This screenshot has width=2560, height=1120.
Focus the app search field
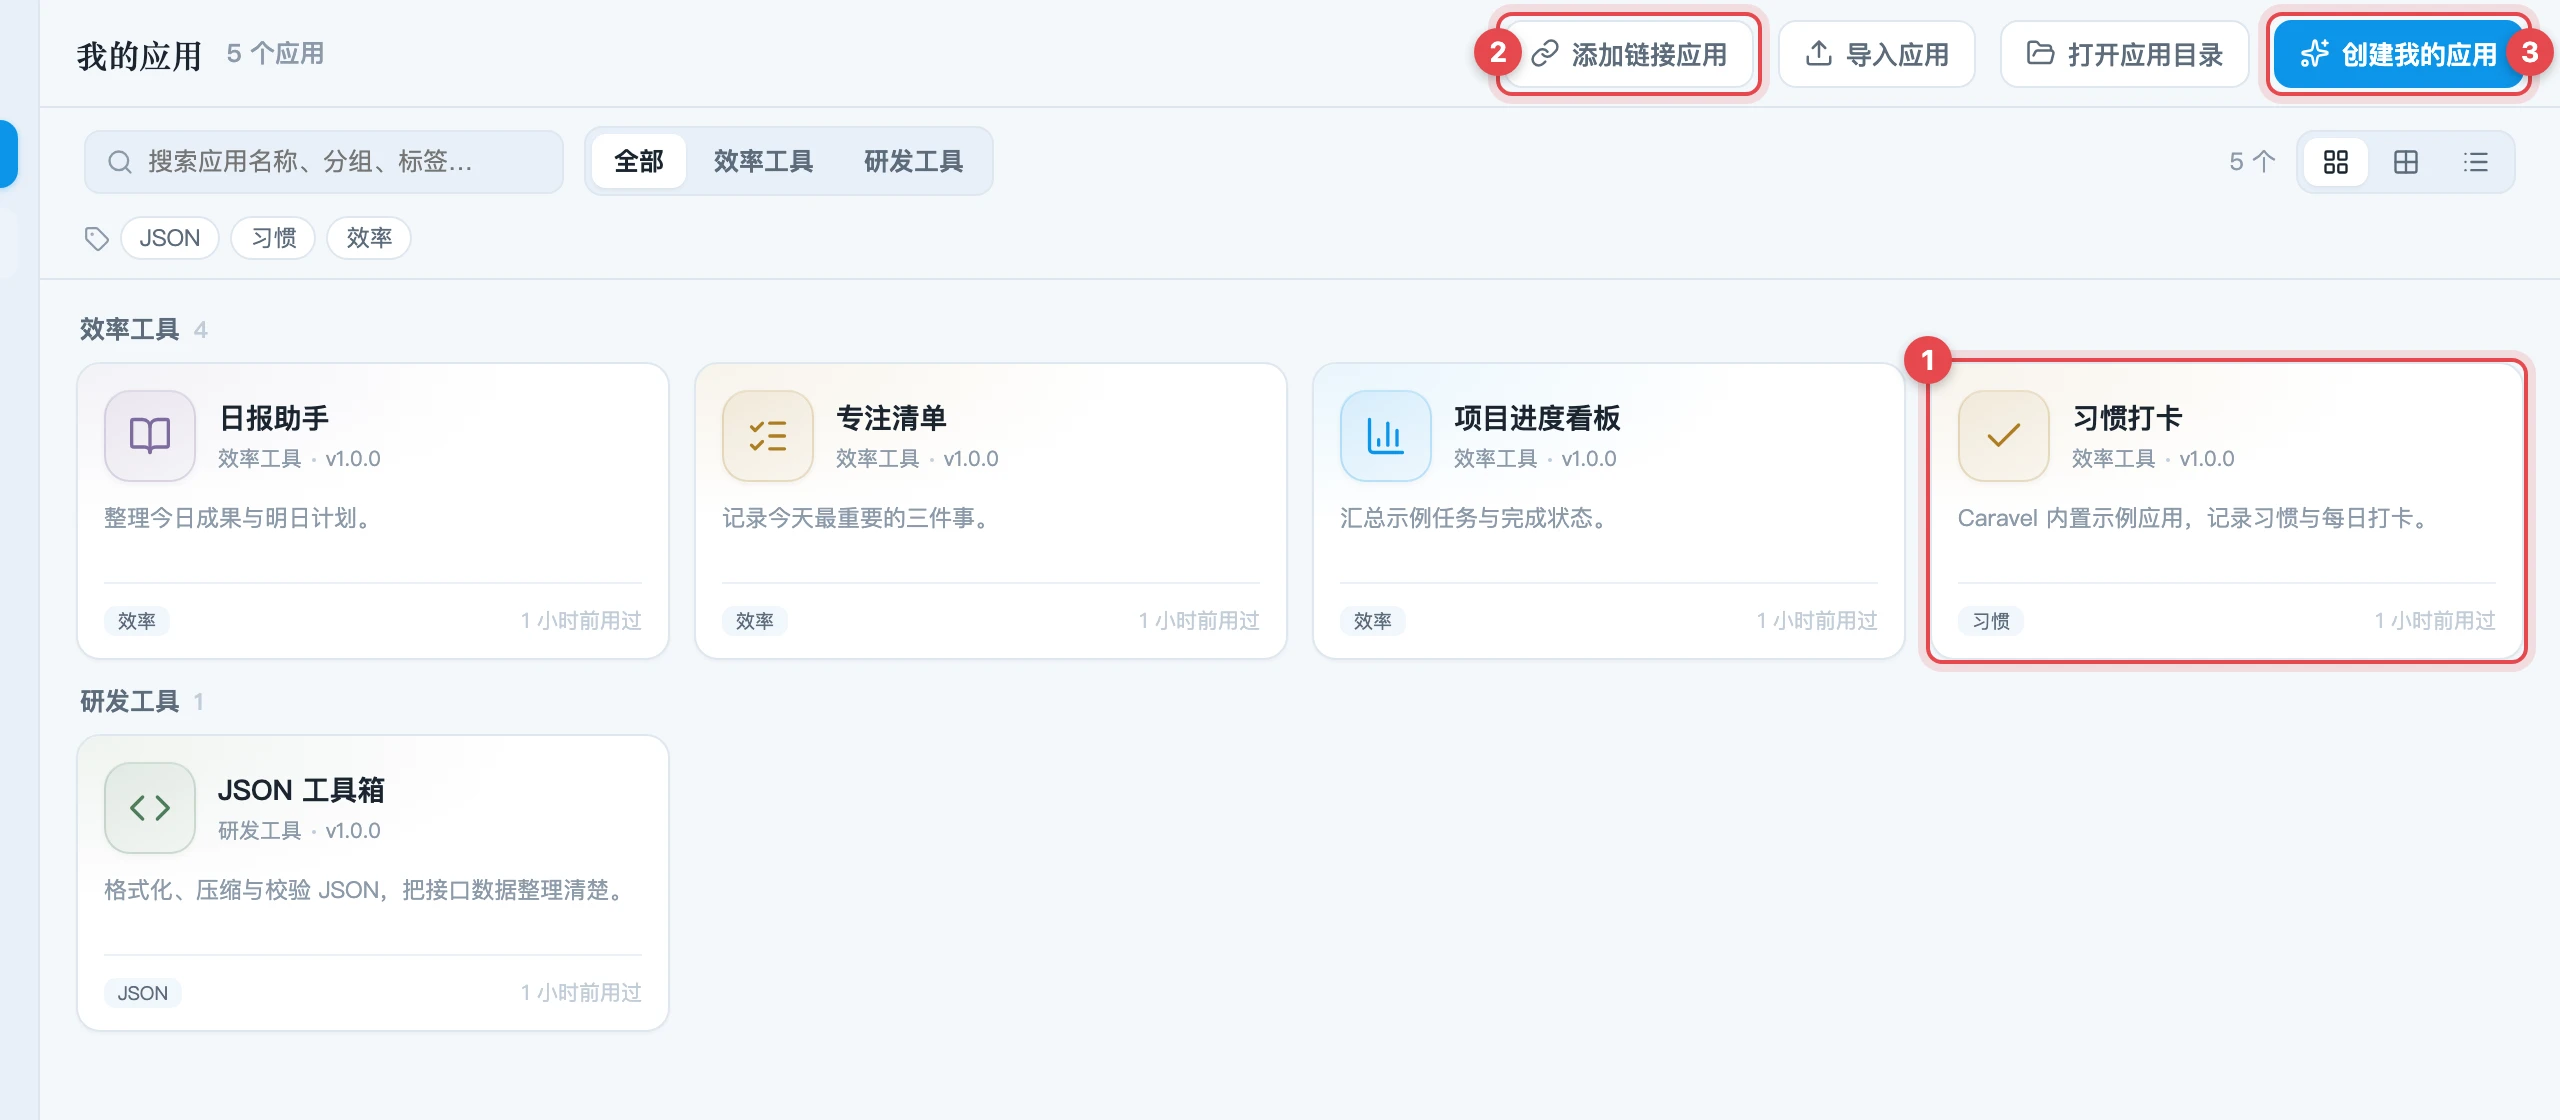tap(324, 162)
